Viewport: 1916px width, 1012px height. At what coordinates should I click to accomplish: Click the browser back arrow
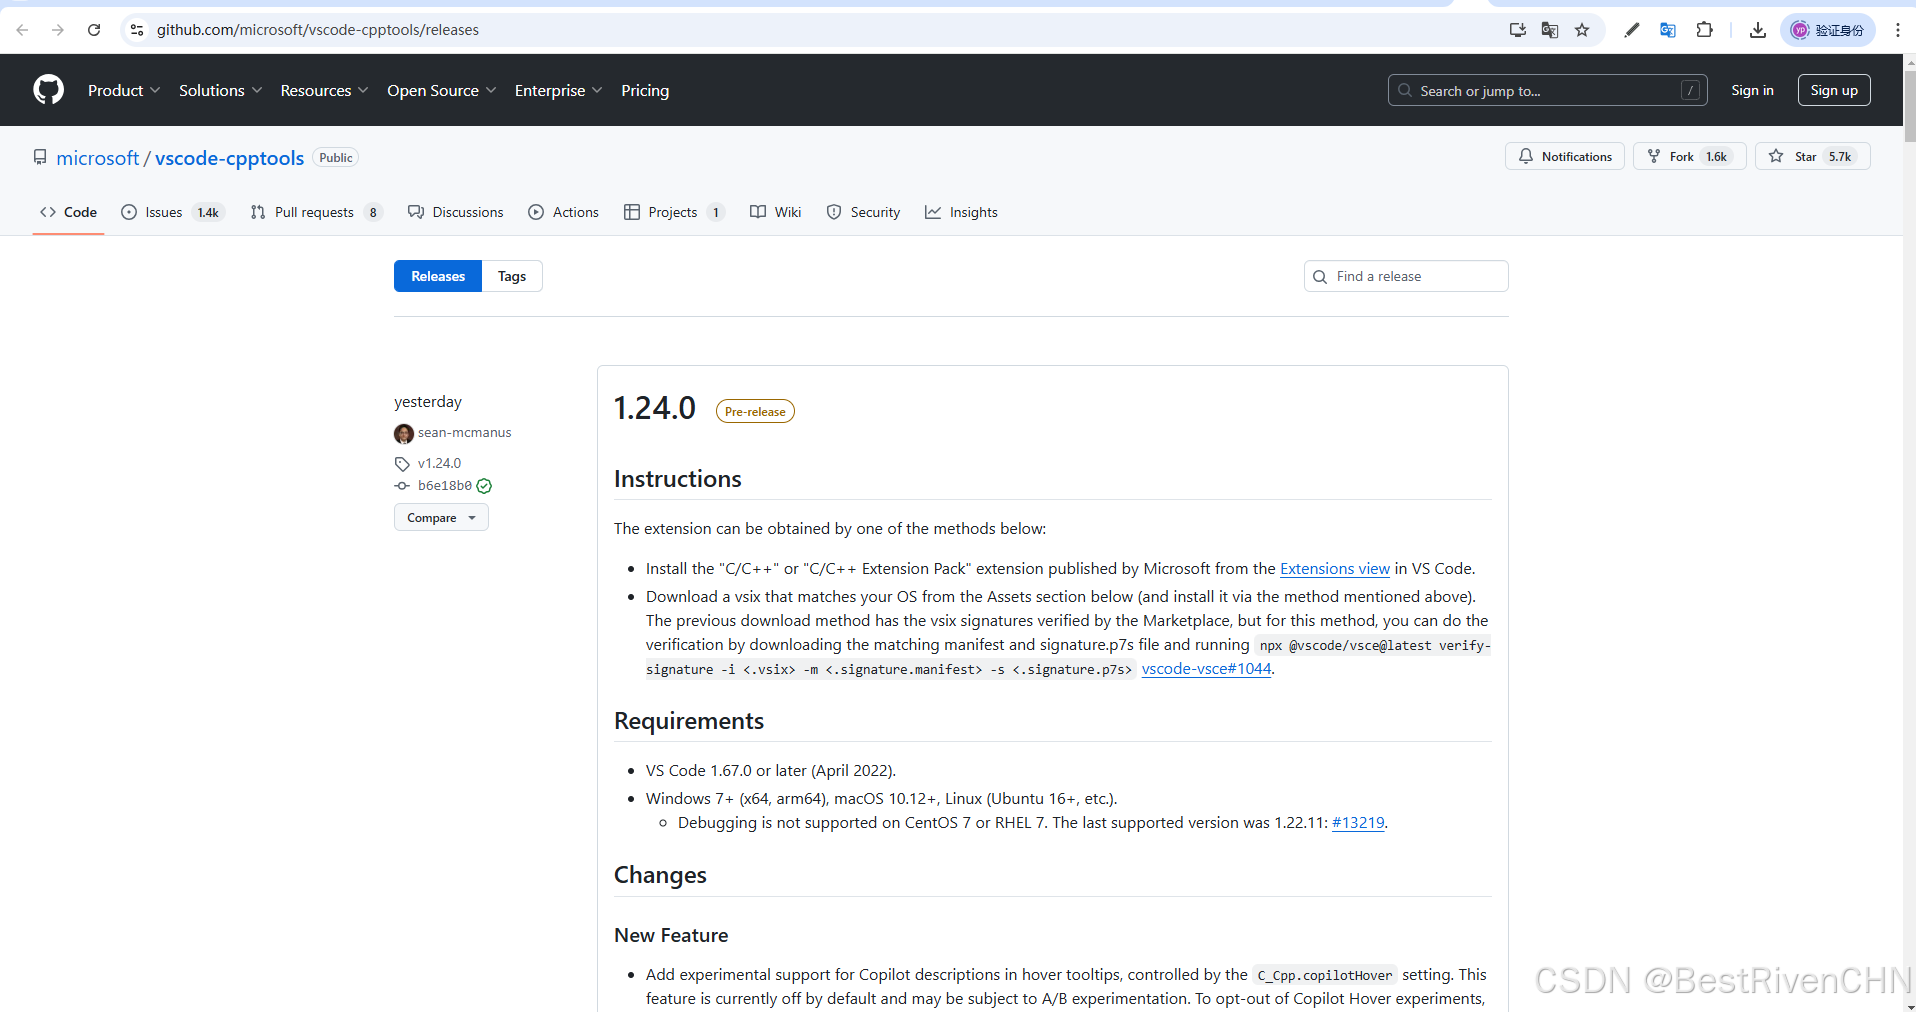22,30
